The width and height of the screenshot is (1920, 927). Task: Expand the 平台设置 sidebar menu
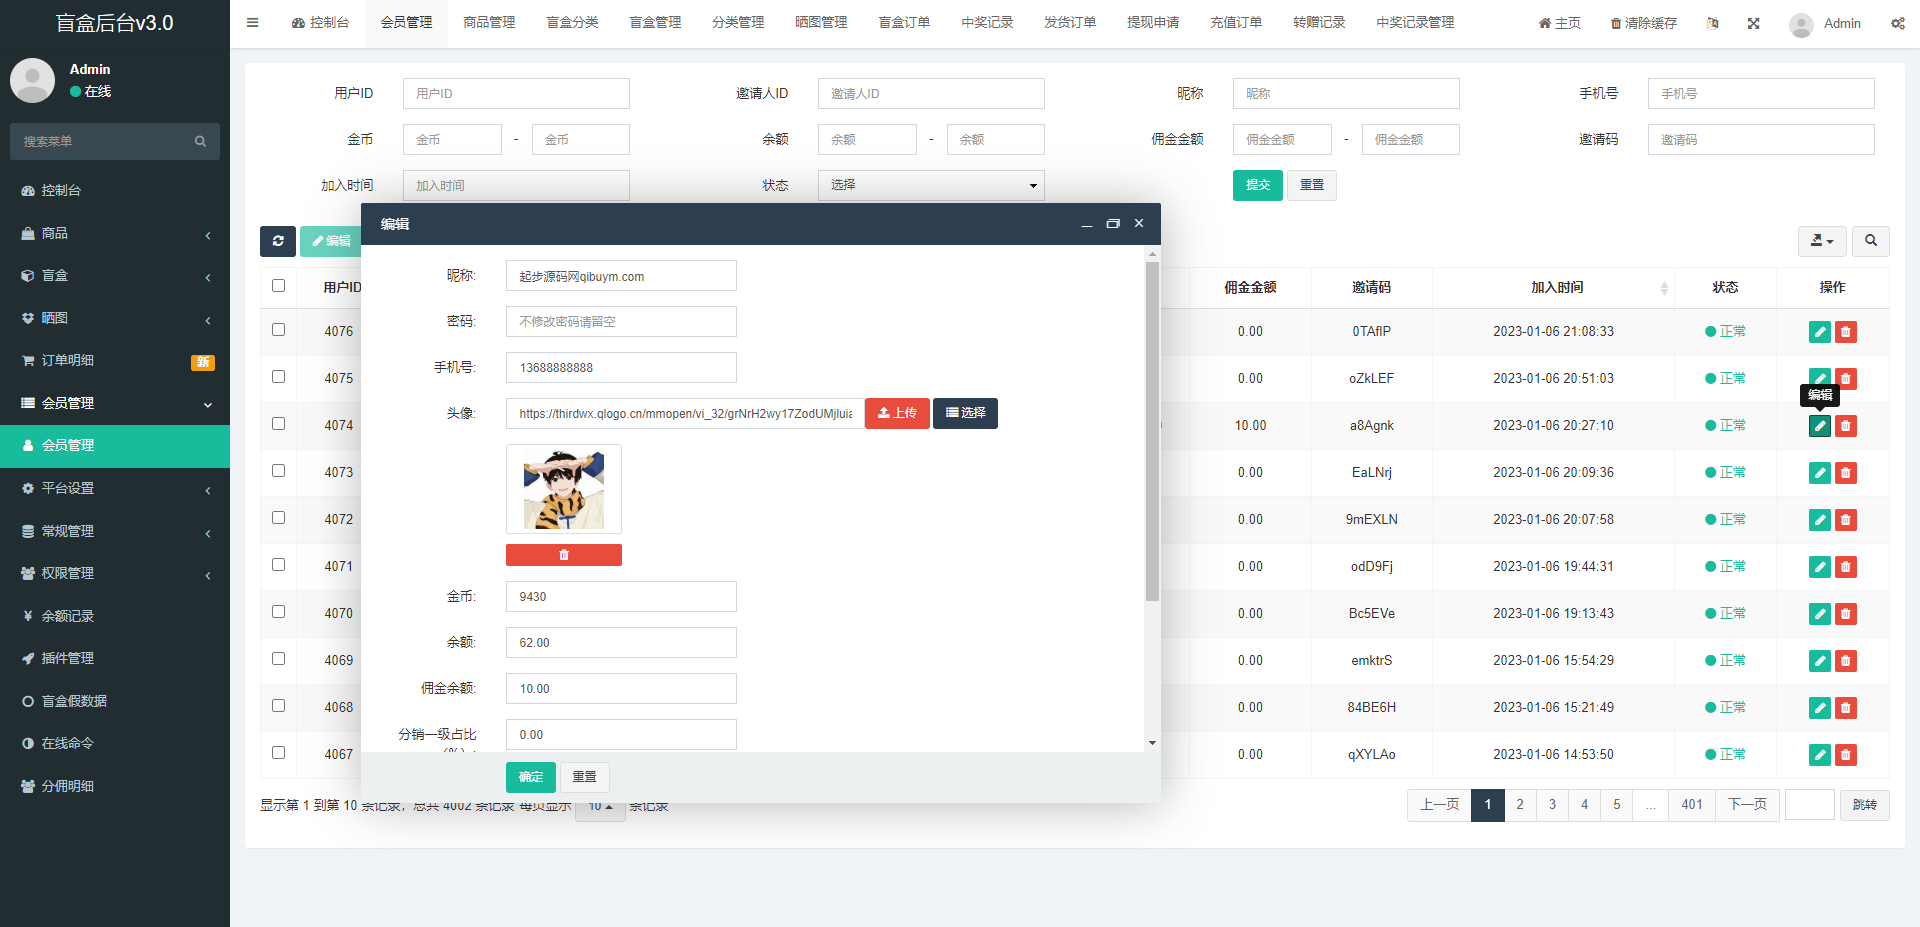(x=115, y=488)
